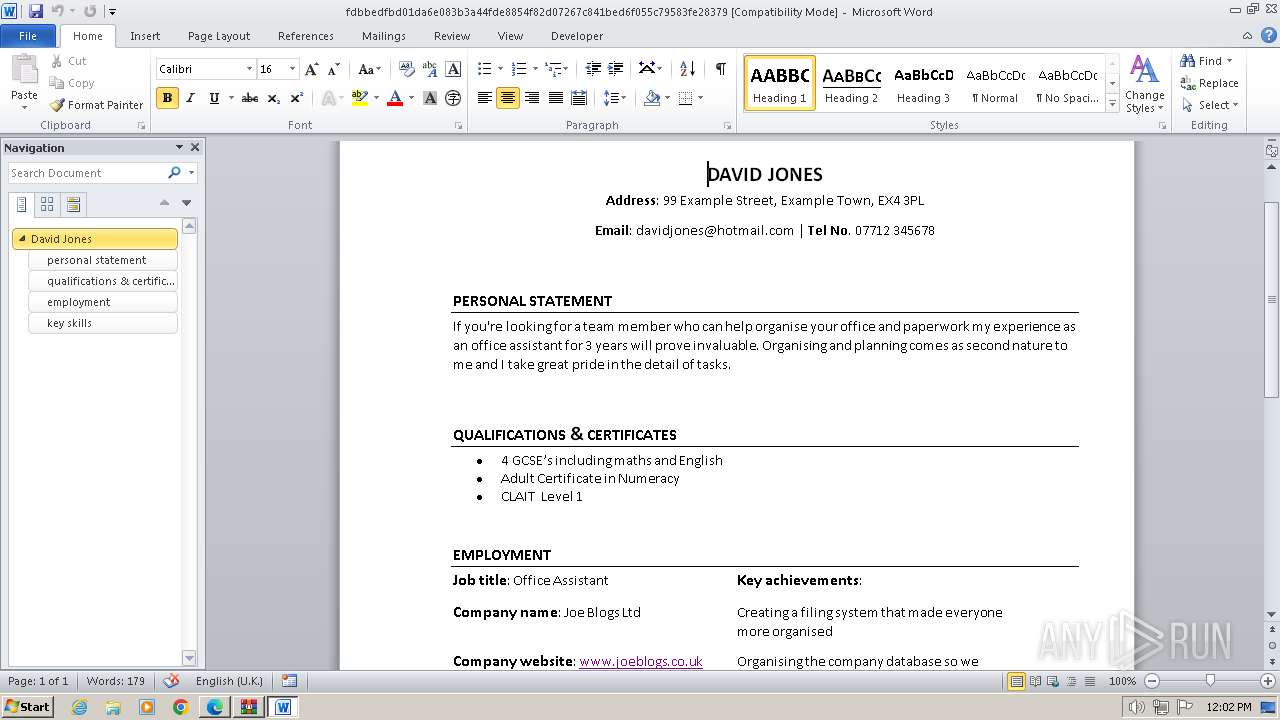This screenshot has width=1280, height=720.
Task: Click the Sort icon
Action: point(687,69)
